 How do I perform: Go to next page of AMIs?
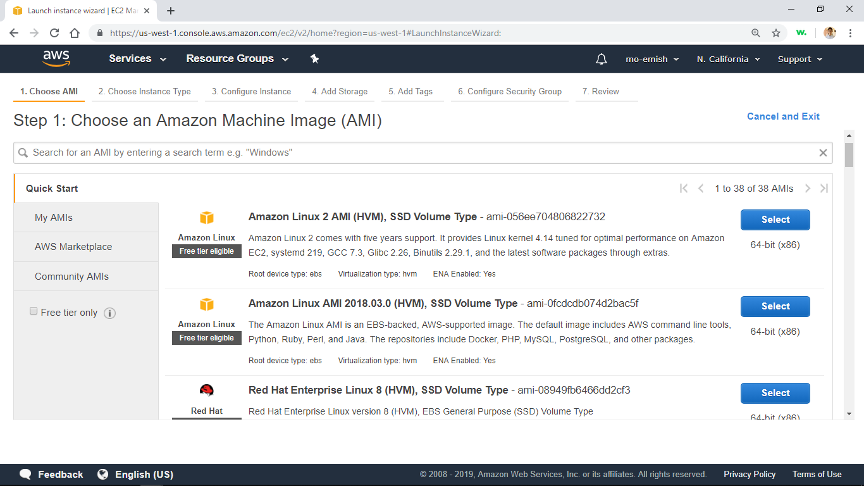(x=807, y=188)
